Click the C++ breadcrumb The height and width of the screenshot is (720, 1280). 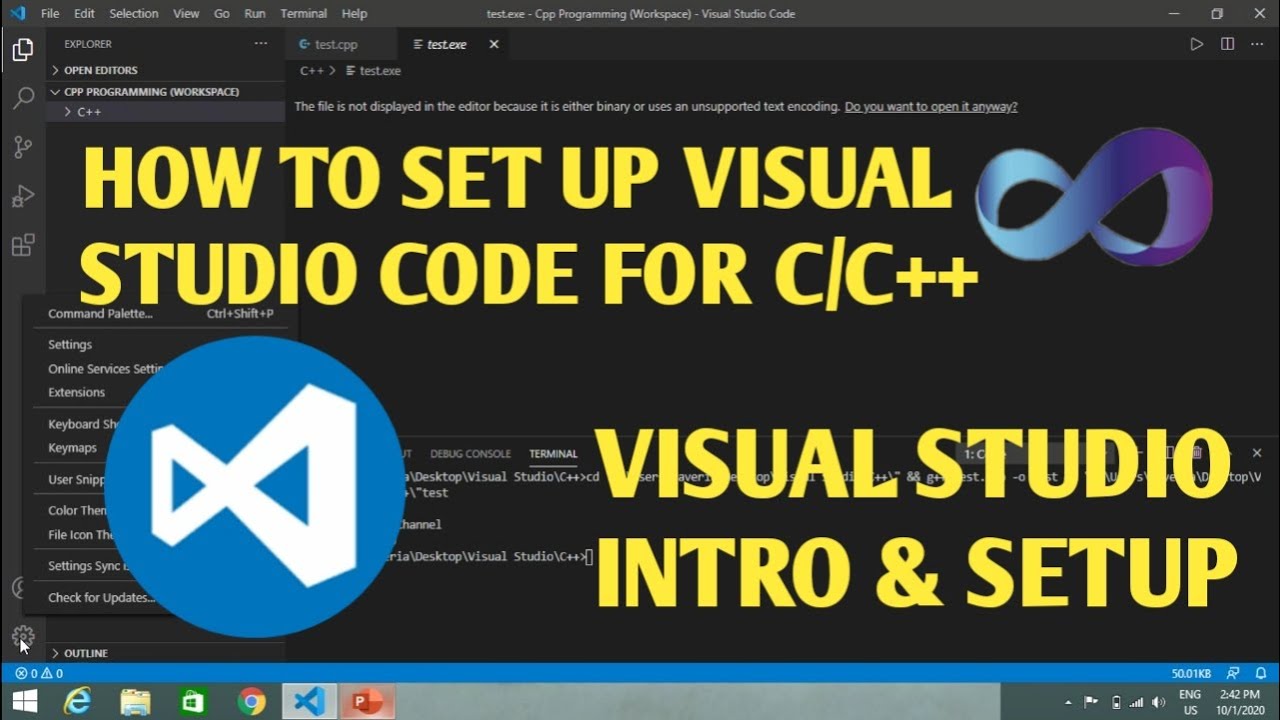click(x=312, y=71)
